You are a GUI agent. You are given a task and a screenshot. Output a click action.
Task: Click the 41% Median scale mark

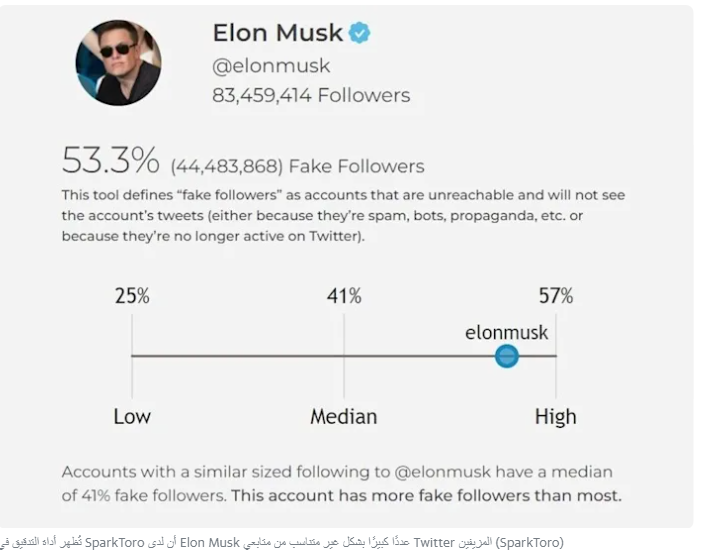(x=344, y=296)
